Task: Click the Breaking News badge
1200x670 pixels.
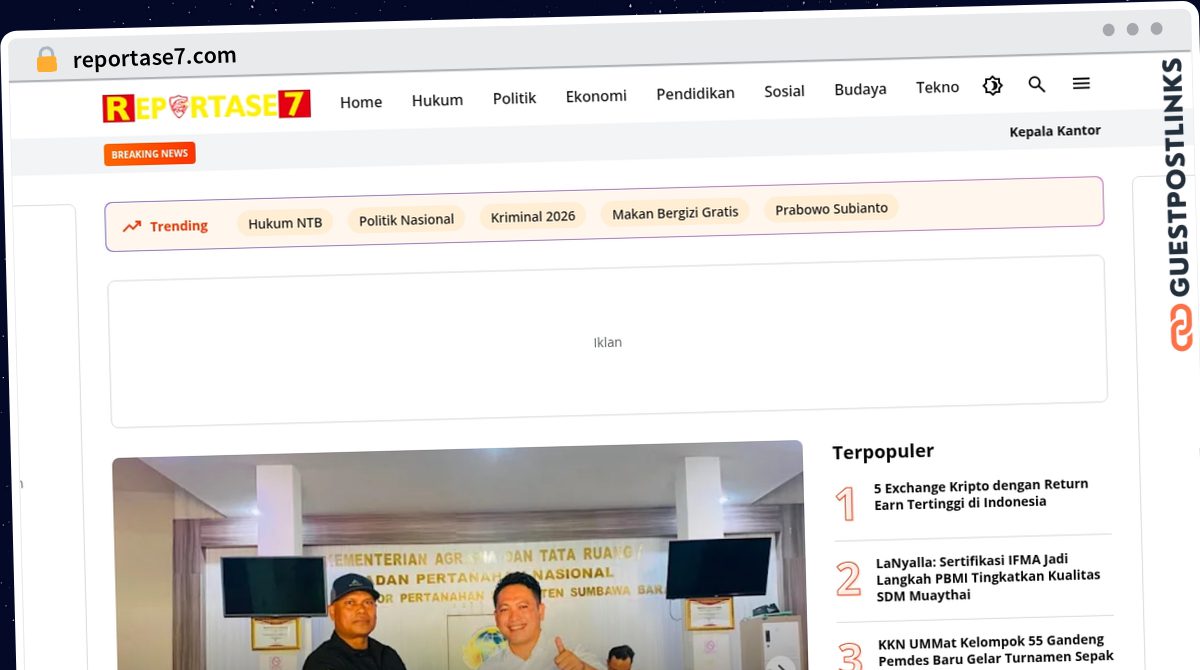Action: pos(149,154)
